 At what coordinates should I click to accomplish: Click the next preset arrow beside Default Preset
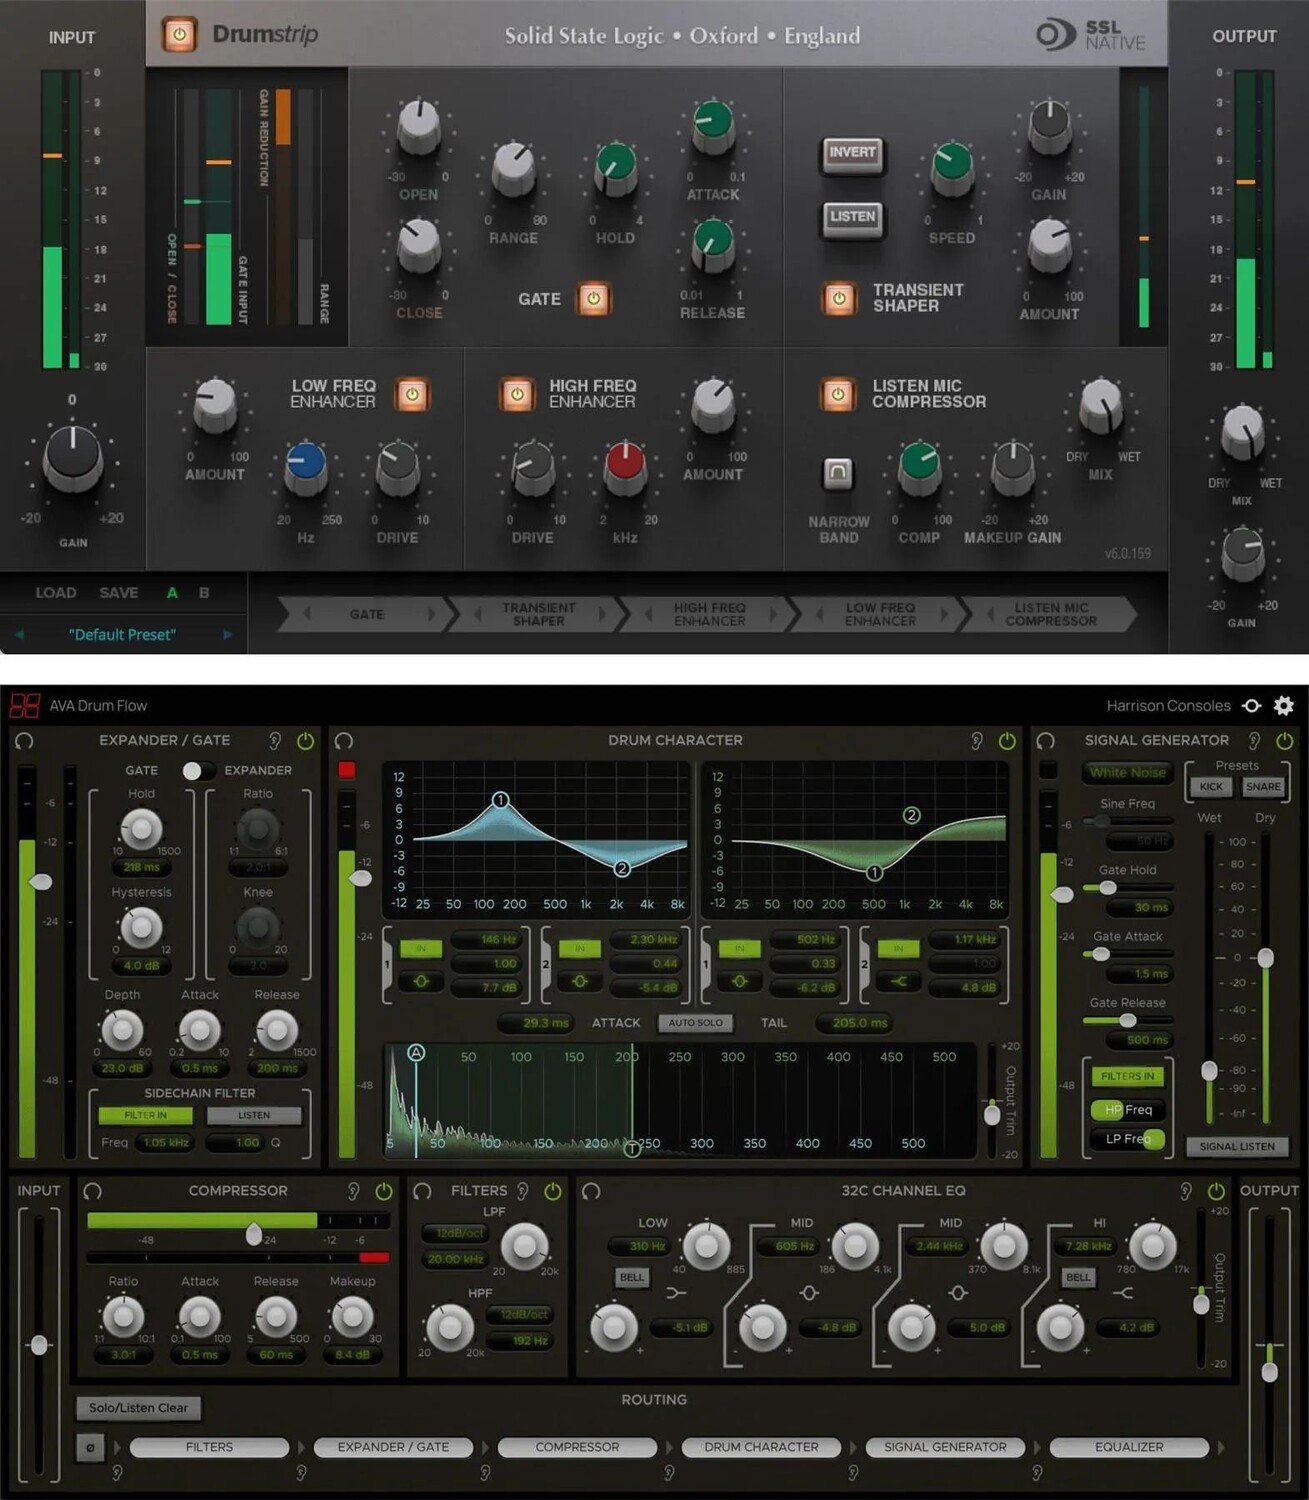click(227, 635)
